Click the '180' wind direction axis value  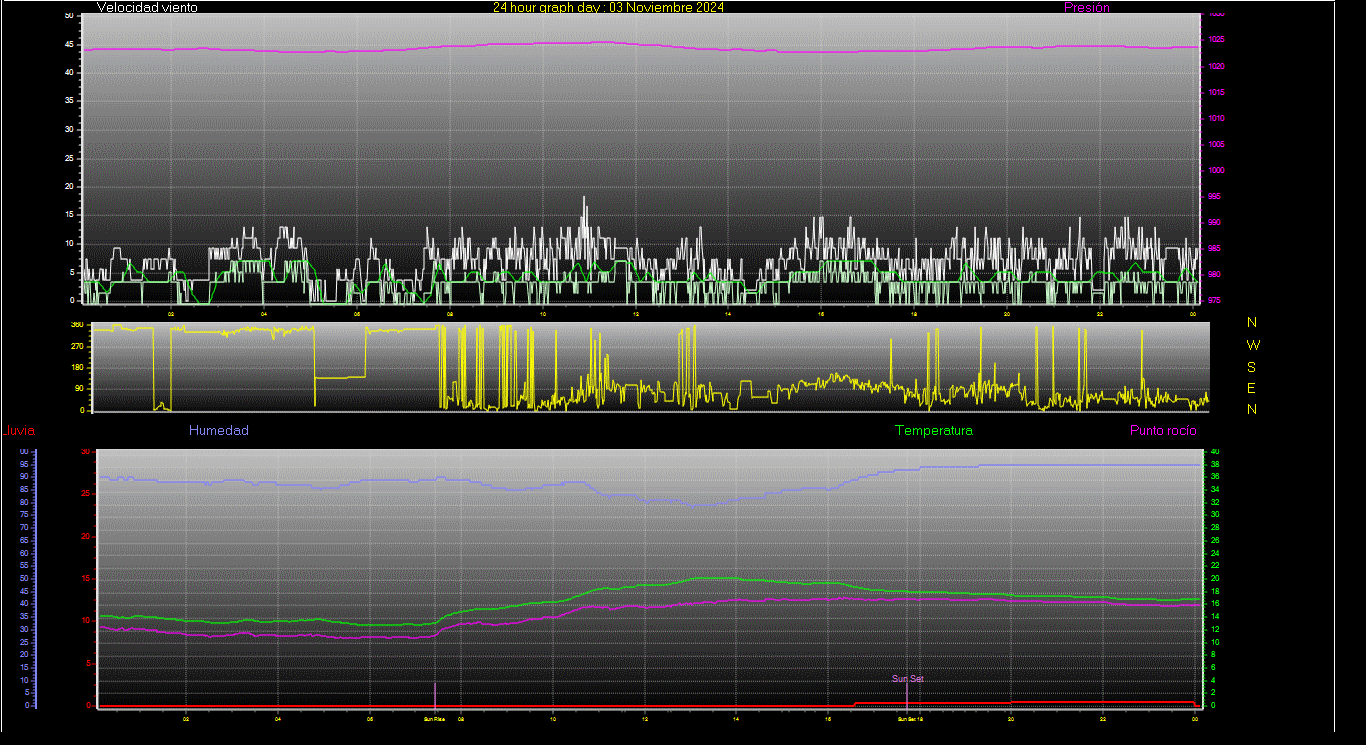coord(77,368)
